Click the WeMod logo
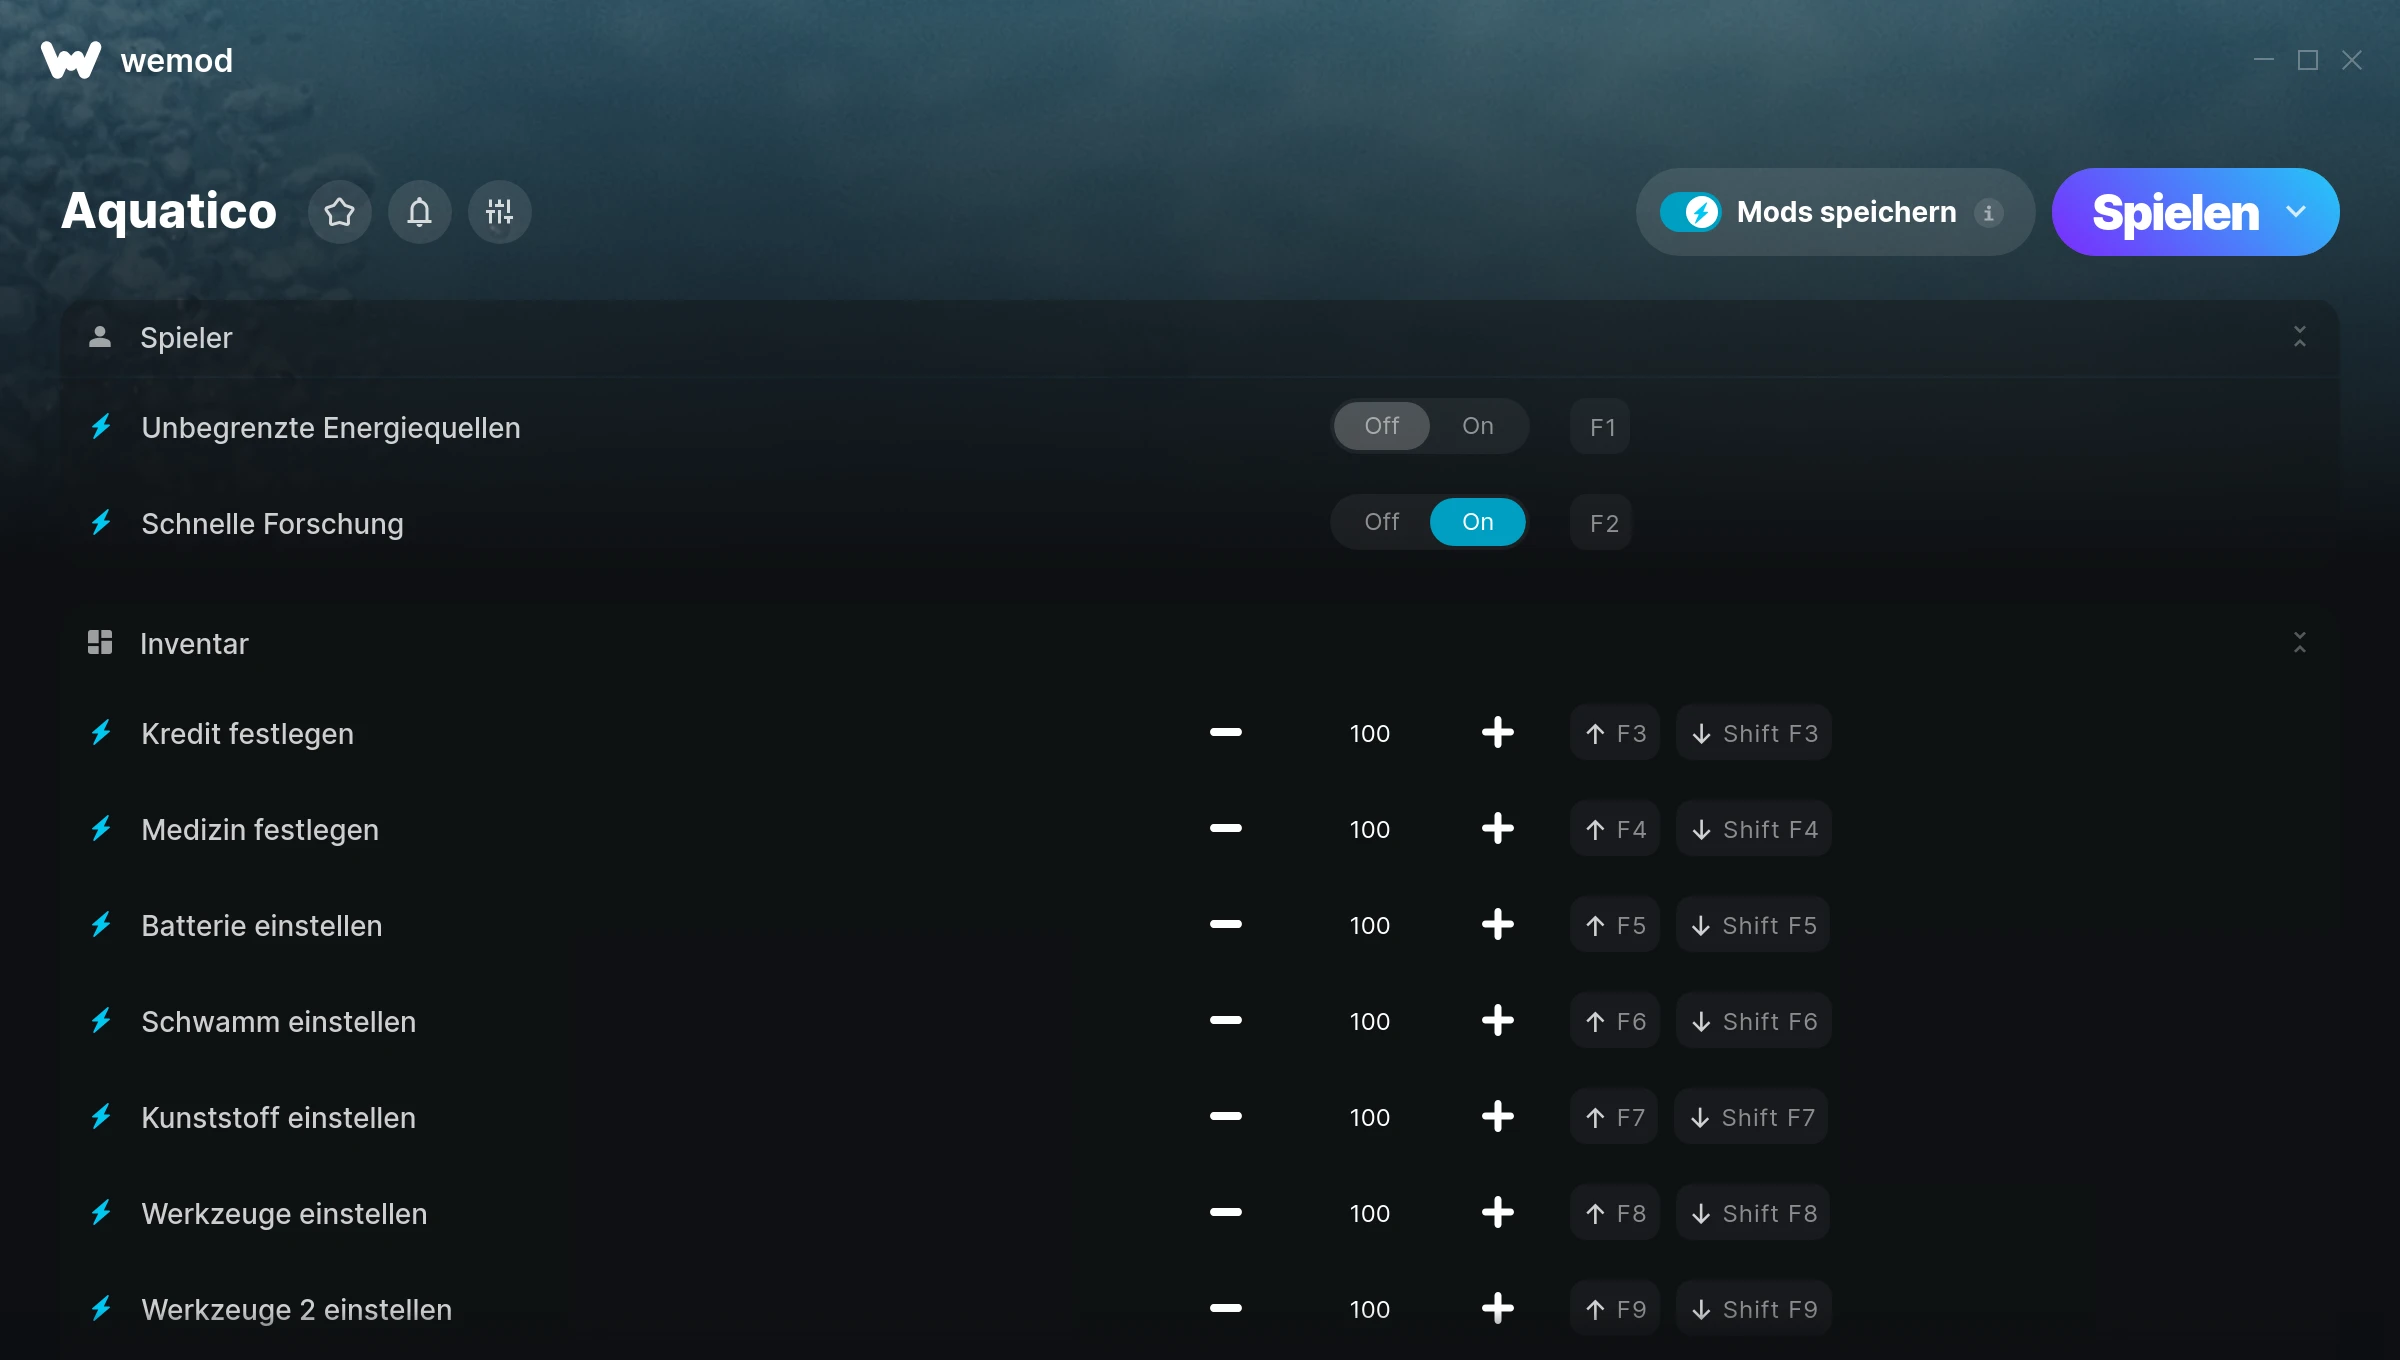The height and width of the screenshot is (1360, 2400). tap(71, 61)
